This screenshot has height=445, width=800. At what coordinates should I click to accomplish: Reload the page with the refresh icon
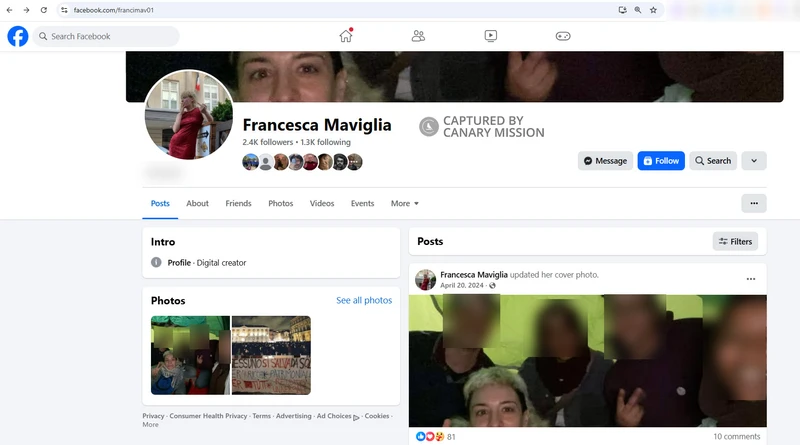[x=44, y=10]
